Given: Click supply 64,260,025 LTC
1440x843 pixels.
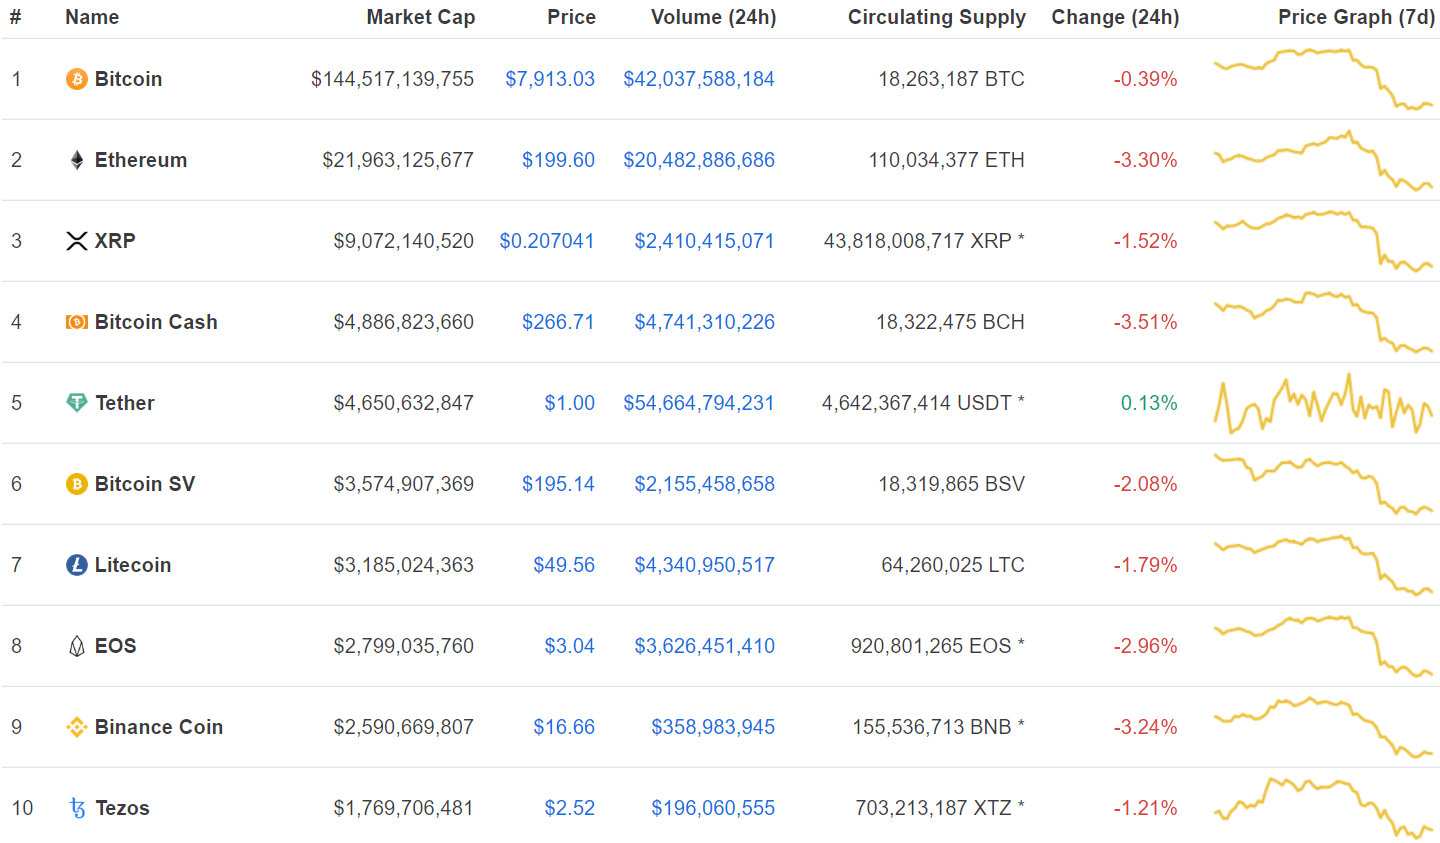Looking at the screenshot, I should pyautogui.click(x=953, y=565).
